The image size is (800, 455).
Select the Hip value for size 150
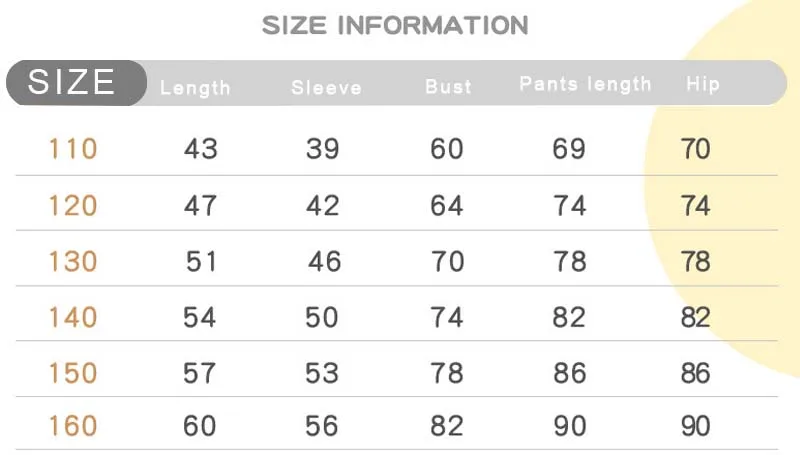click(x=695, y=373)
